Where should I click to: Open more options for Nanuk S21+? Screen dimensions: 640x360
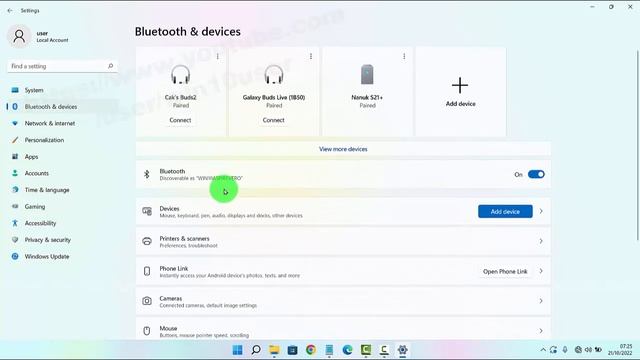tap(404, 56)
